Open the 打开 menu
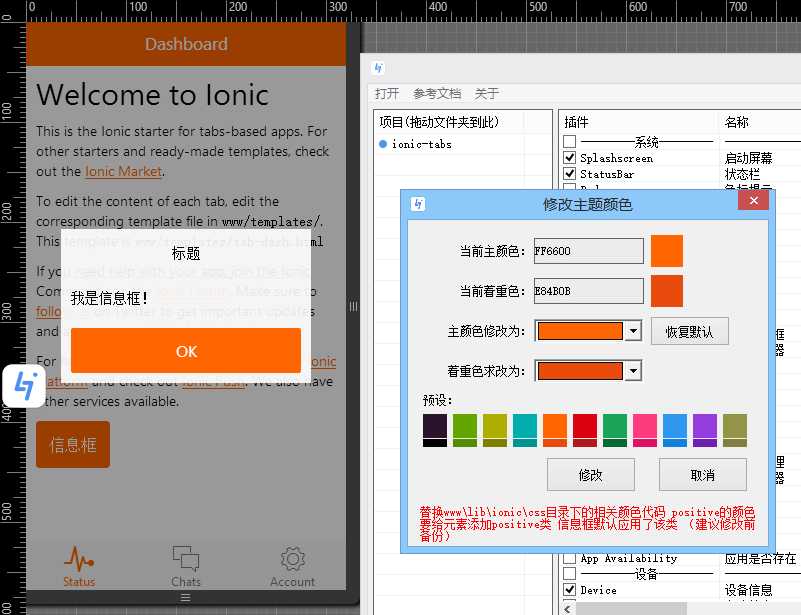The image size is (801, 615). coord(387,93)
